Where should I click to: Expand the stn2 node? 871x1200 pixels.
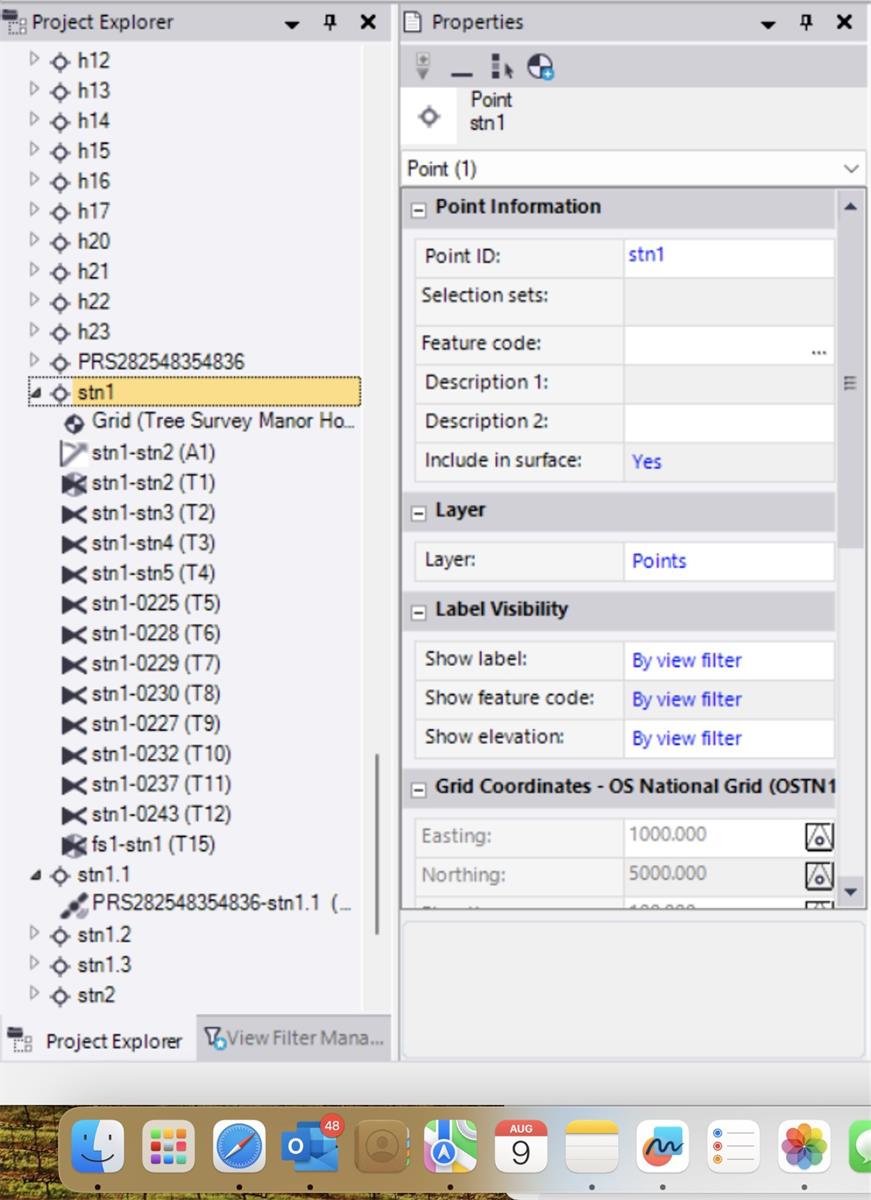point(34,993)
